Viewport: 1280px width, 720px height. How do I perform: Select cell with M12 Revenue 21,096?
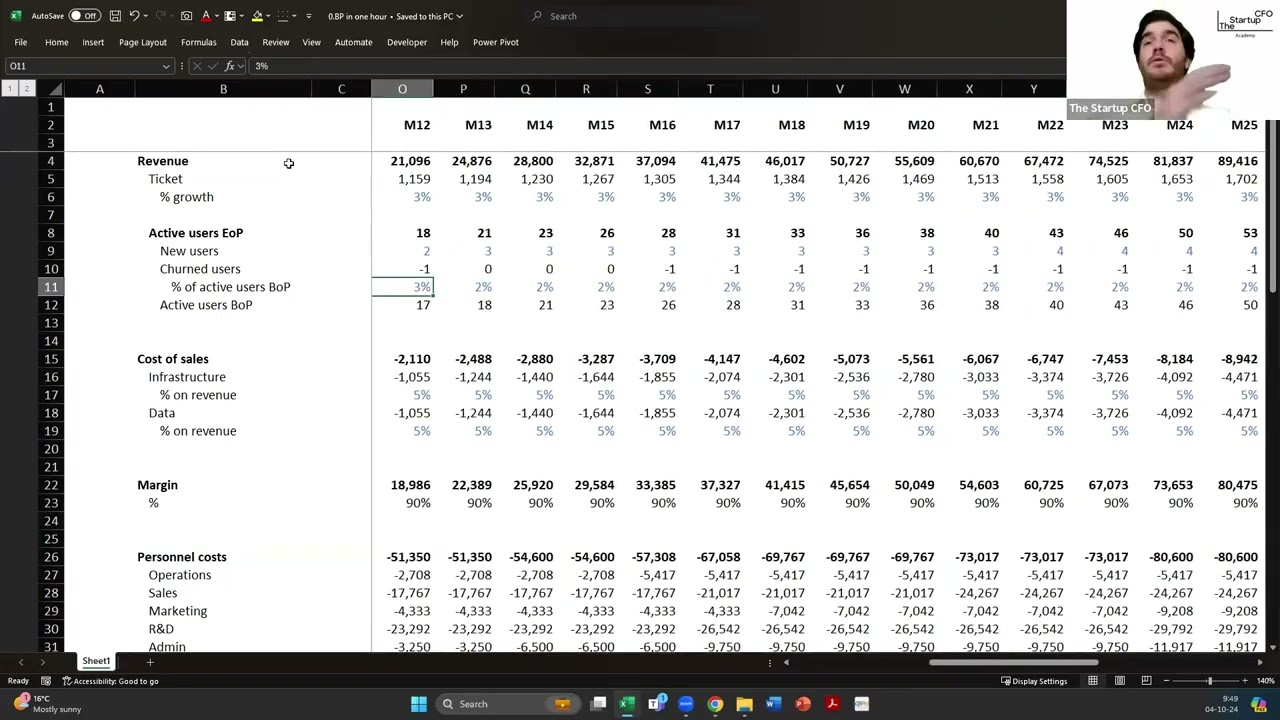click(x=402, y=161)
